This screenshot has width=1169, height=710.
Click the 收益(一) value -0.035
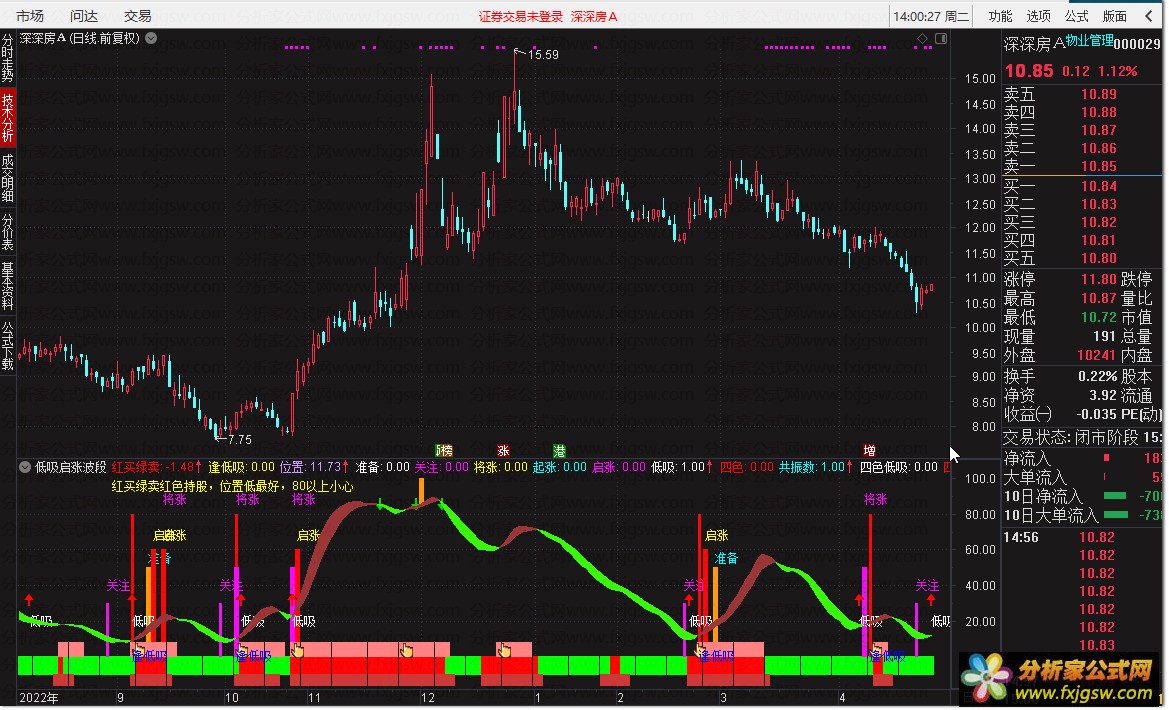click(1096, 414)
